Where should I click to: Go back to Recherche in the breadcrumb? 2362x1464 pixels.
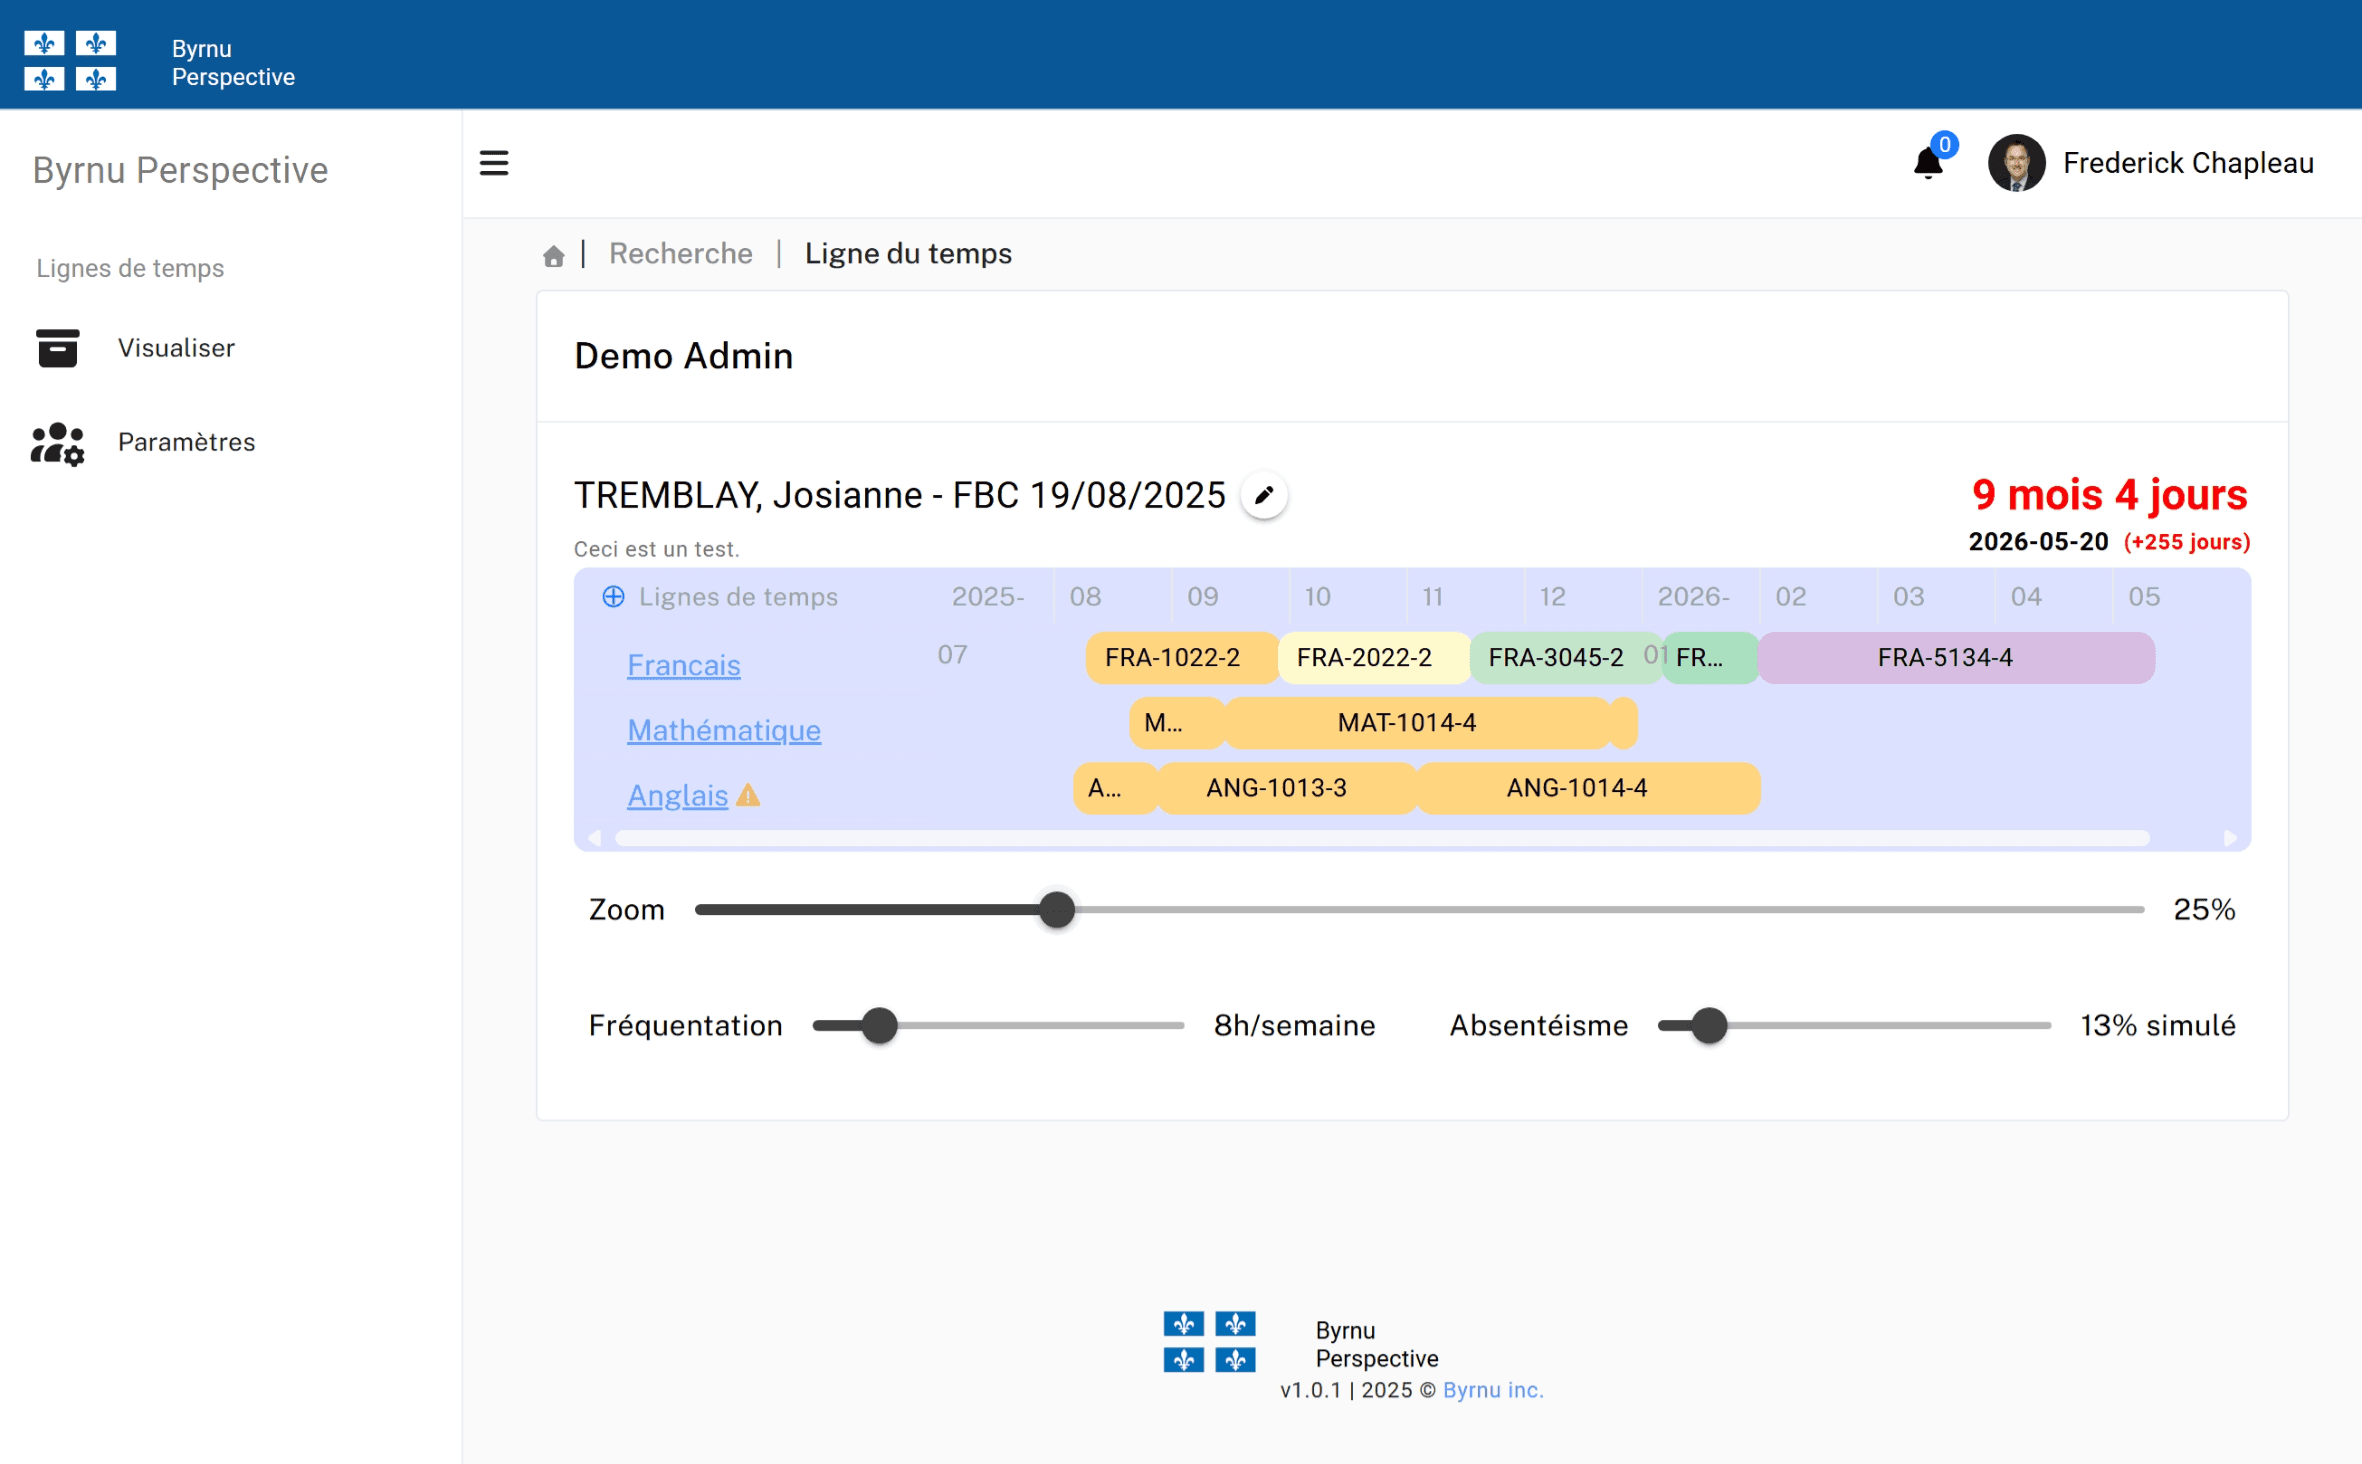coord(681,253)
